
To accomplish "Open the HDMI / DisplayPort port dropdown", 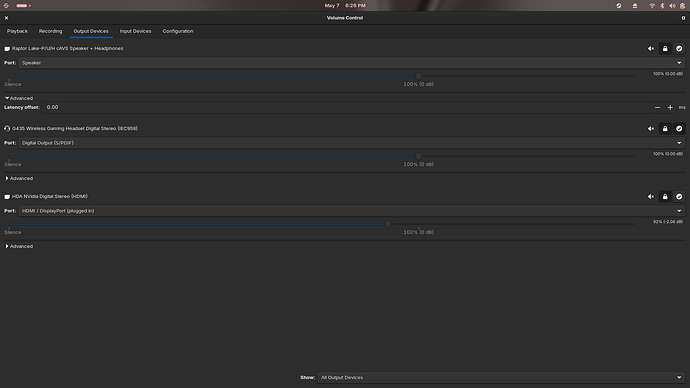I will pos(351,211).
